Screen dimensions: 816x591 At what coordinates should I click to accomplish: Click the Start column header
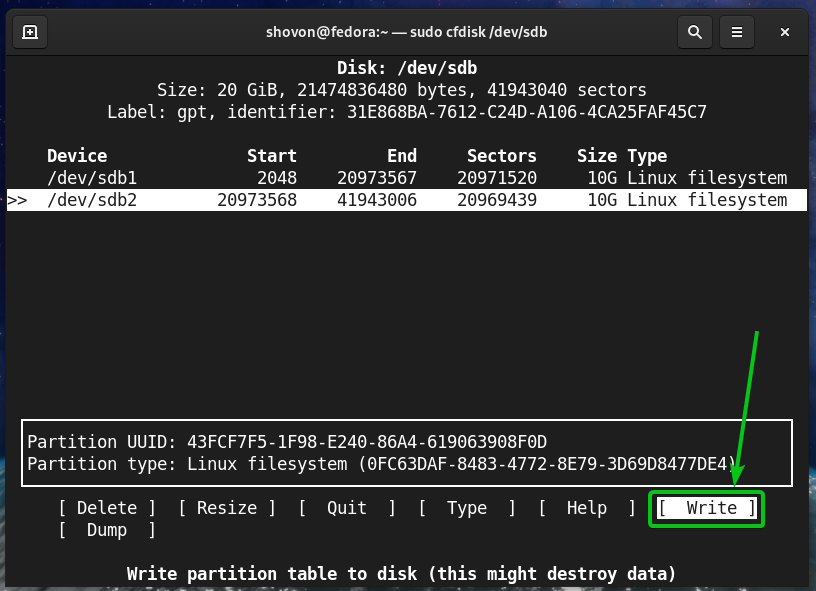pos(272,156)
